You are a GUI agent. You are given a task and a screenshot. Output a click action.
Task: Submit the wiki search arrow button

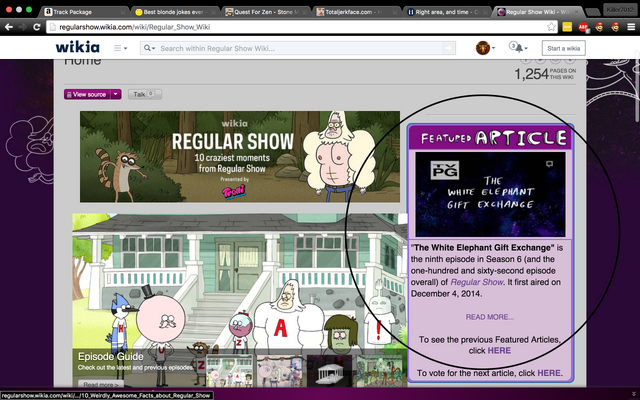click(448, 48)
